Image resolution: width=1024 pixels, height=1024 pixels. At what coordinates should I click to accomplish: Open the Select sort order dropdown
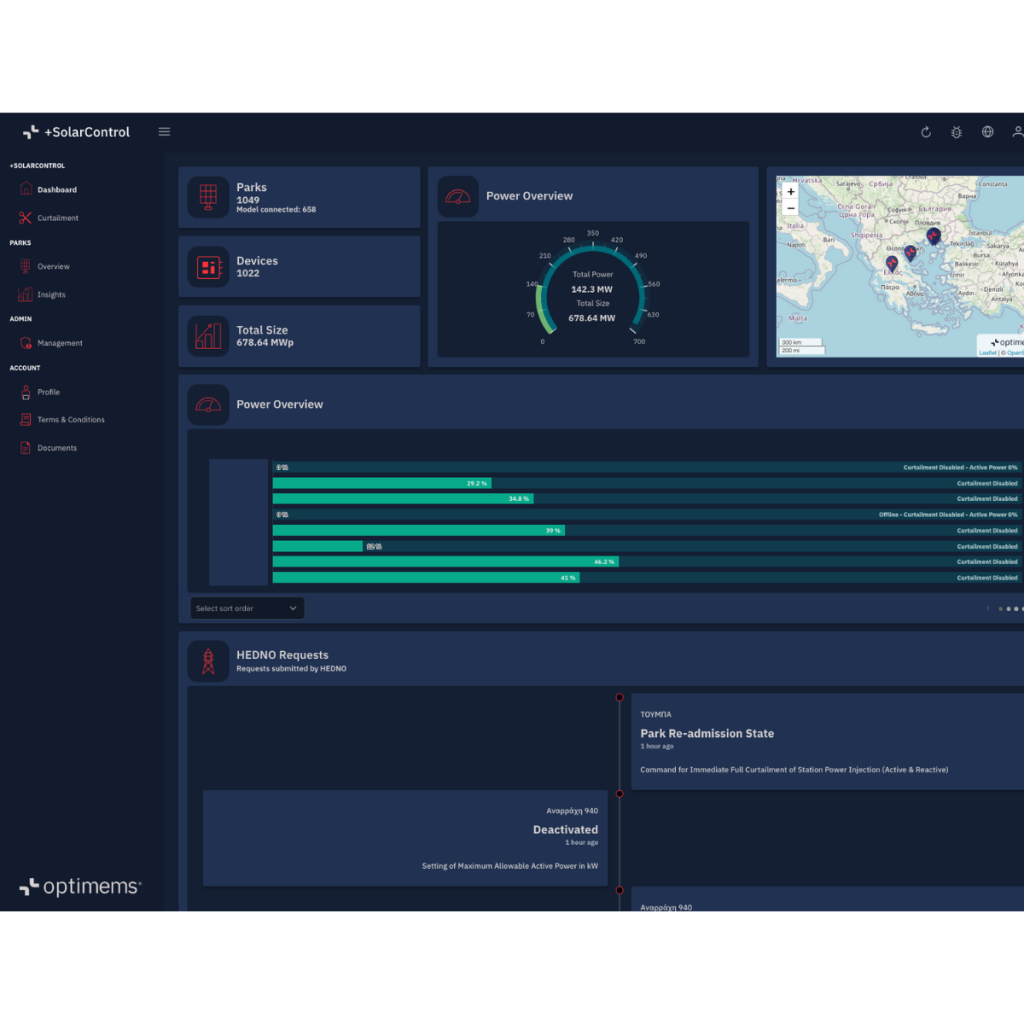(x=247, y=608)
